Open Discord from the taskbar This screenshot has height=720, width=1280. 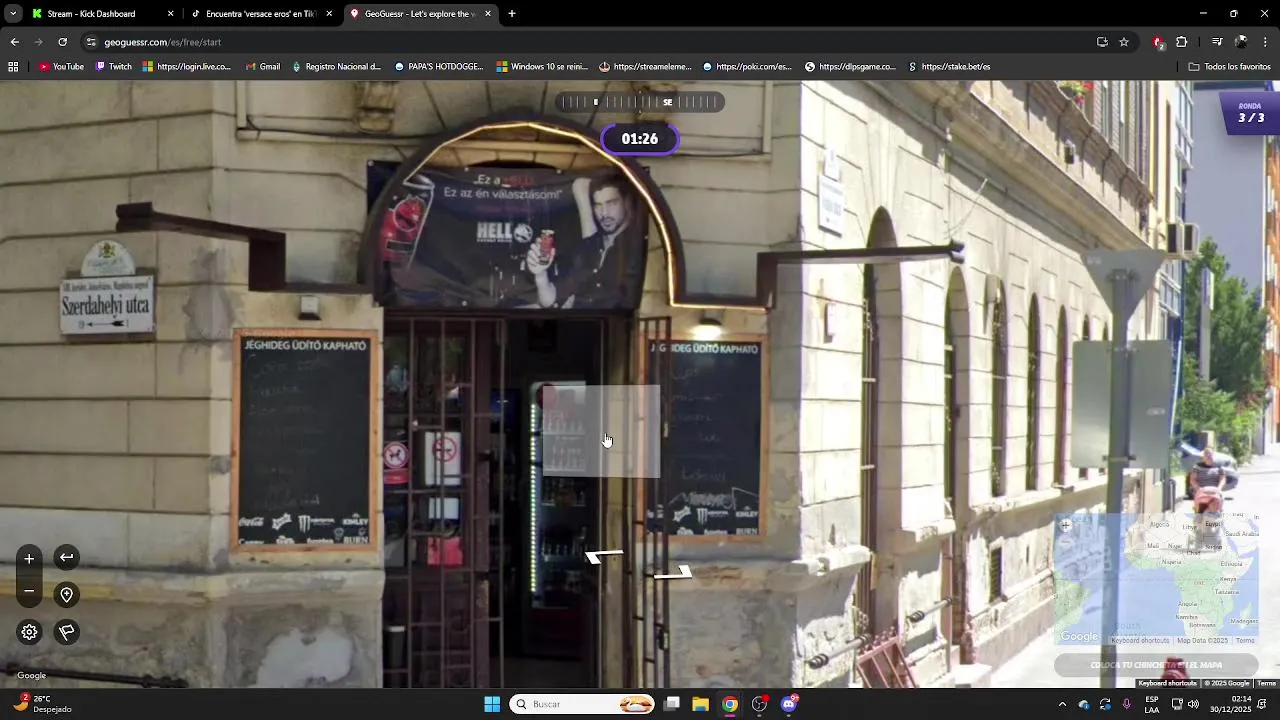pos(789,704)
